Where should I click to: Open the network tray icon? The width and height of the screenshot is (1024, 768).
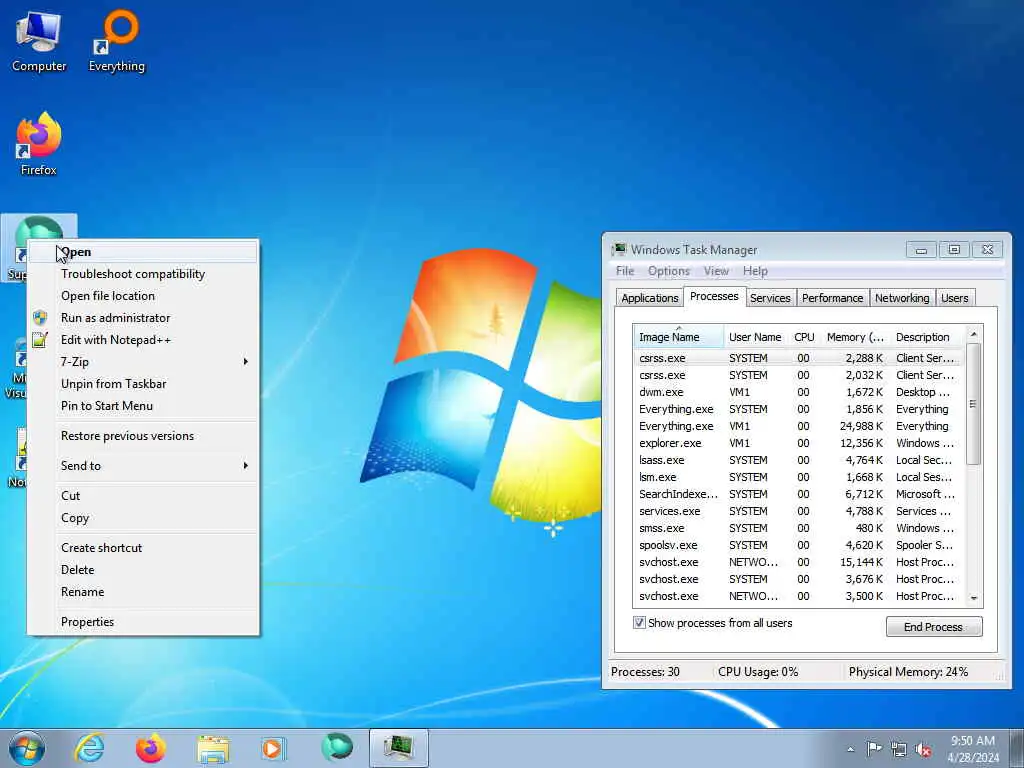(899, 749)
